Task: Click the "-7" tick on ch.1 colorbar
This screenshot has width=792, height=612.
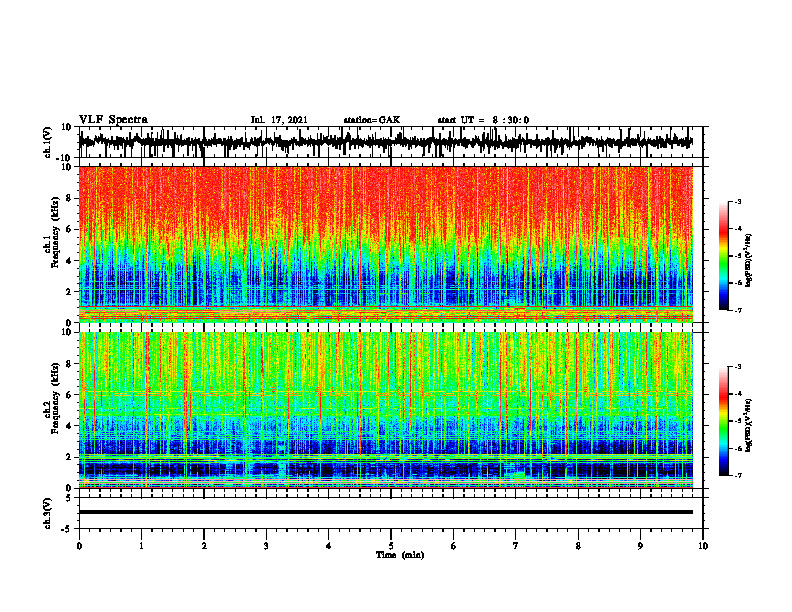Action: (x=737, y=310)
